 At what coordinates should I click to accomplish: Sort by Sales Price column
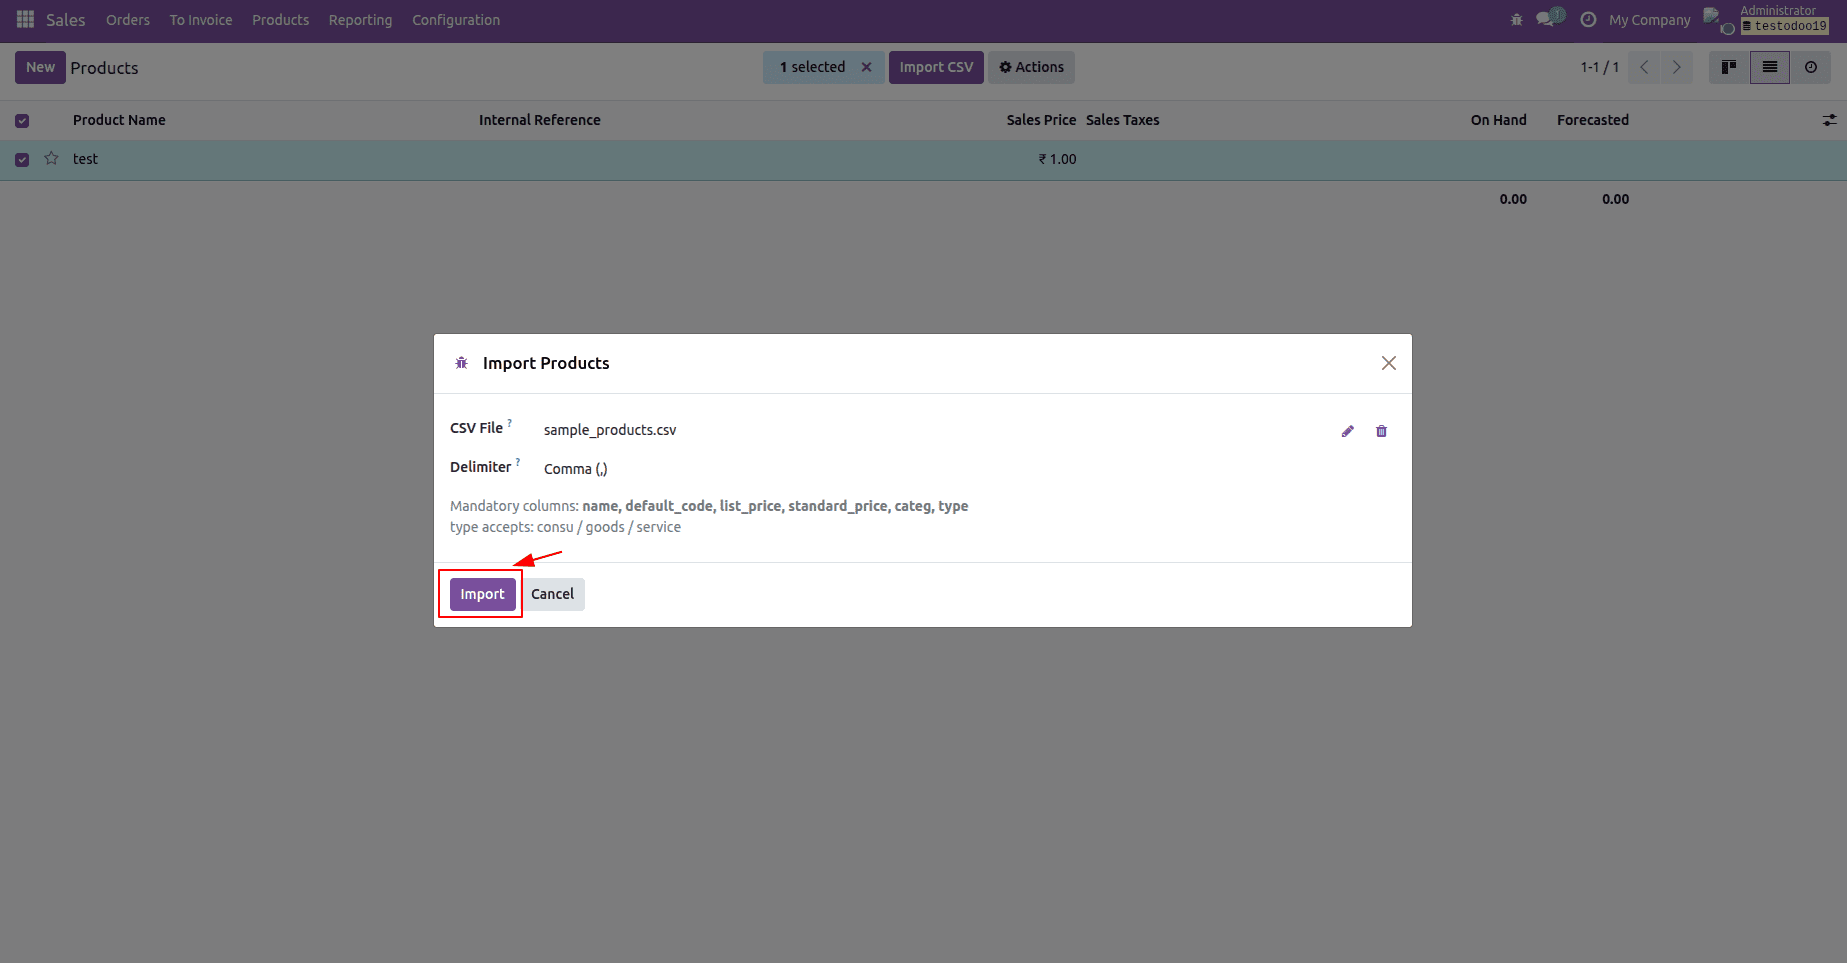(x=1041, y=120)
